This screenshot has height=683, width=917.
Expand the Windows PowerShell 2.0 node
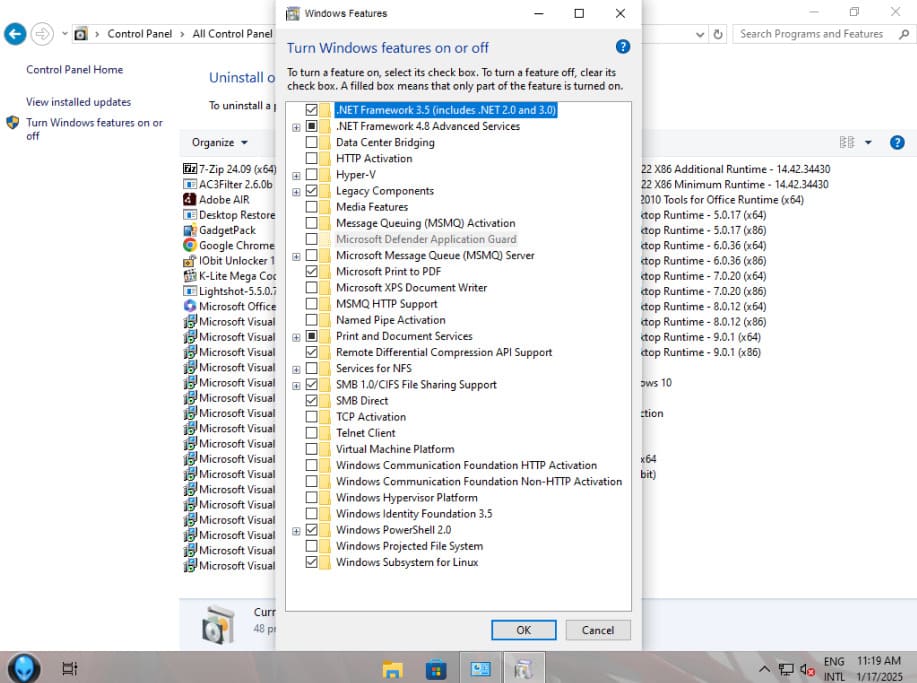(x=297, y=531)
